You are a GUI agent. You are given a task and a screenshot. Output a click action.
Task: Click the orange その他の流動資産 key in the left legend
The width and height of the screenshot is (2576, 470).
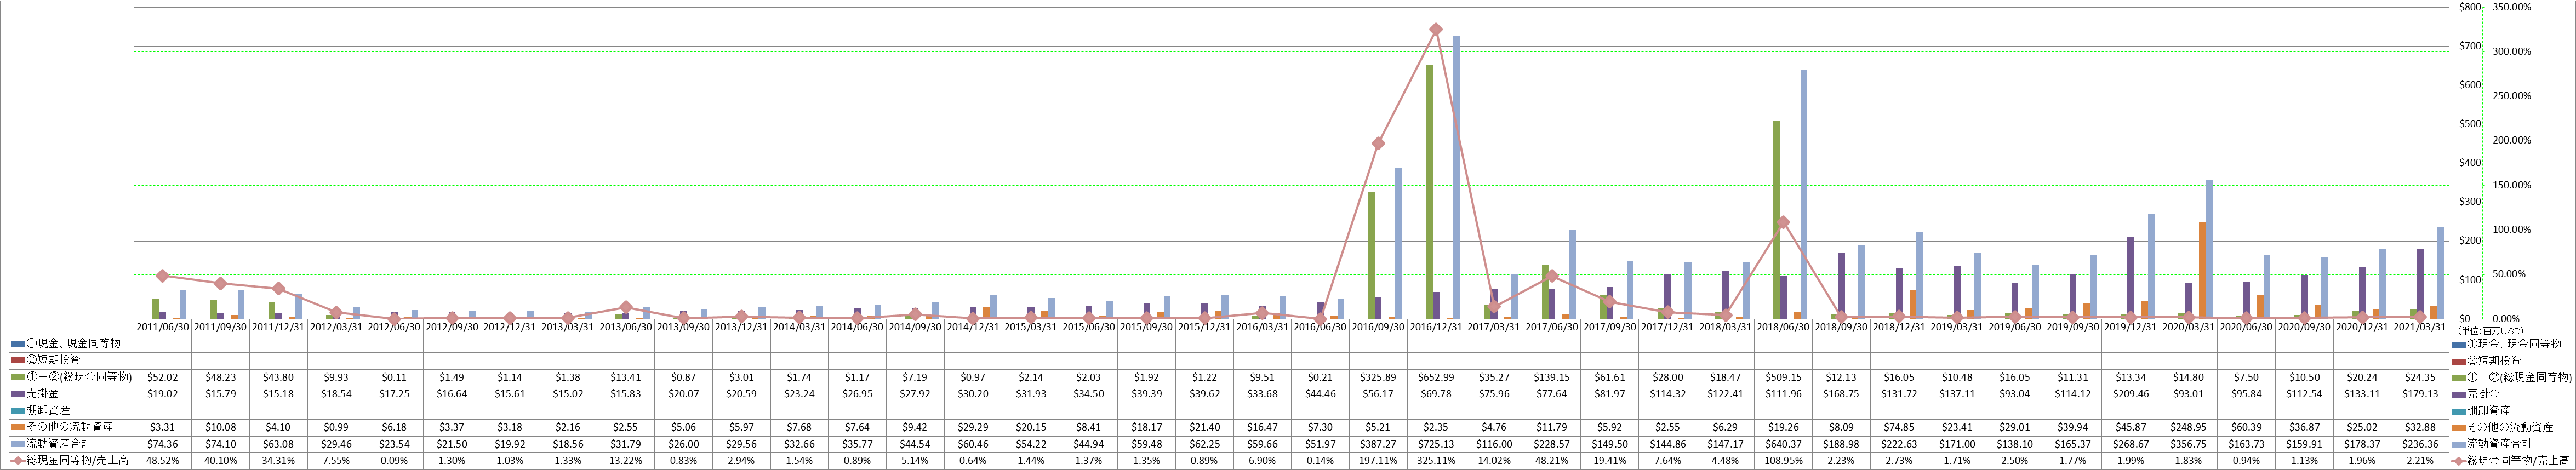click(x=17, y=427)
